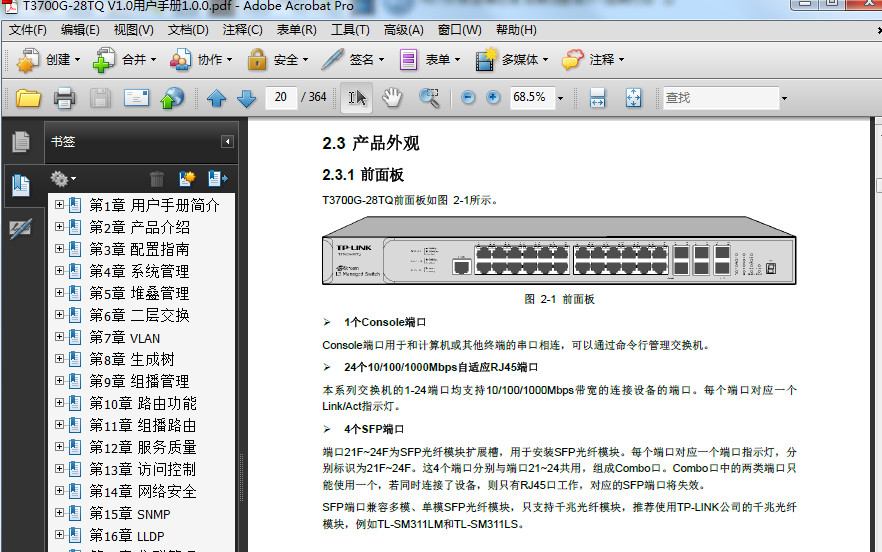Open the Bookmarks panel icon
The height and width of the screenshot is (552, 882).
pyautogui.click(x=21, y=185)
